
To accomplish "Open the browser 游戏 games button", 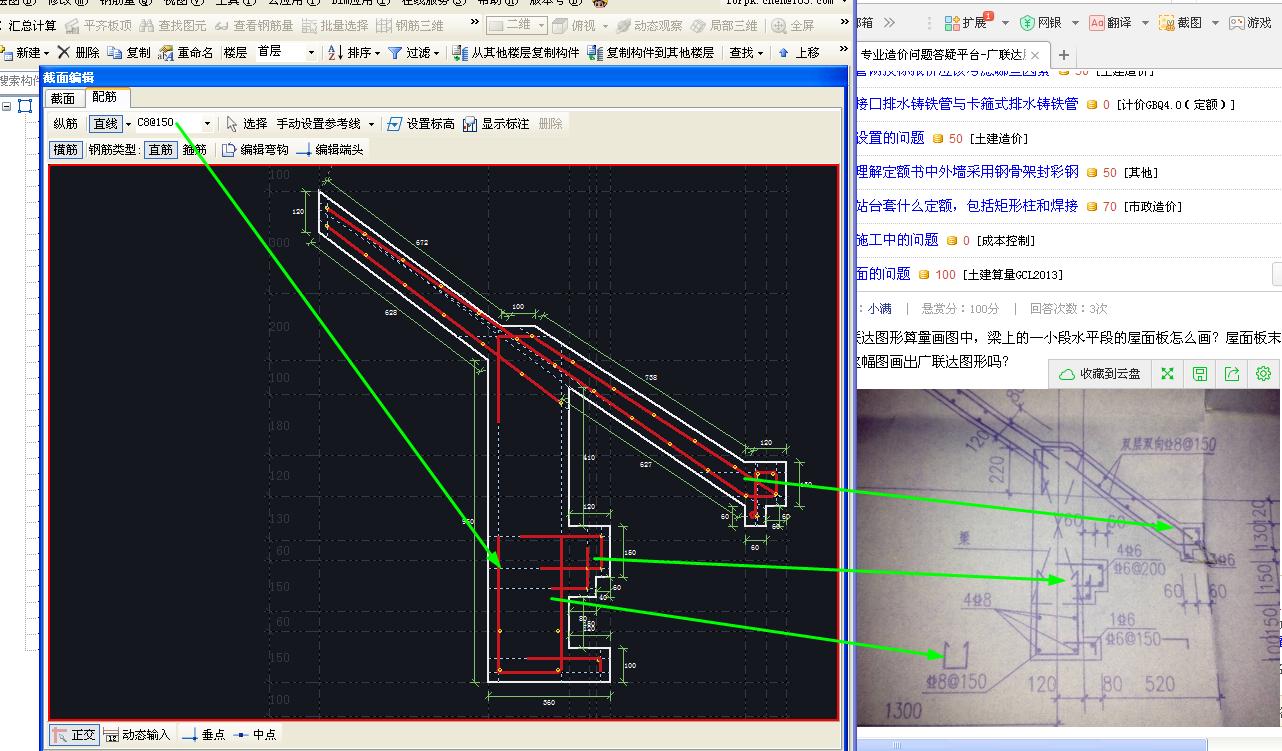I will pos(1252,22).
